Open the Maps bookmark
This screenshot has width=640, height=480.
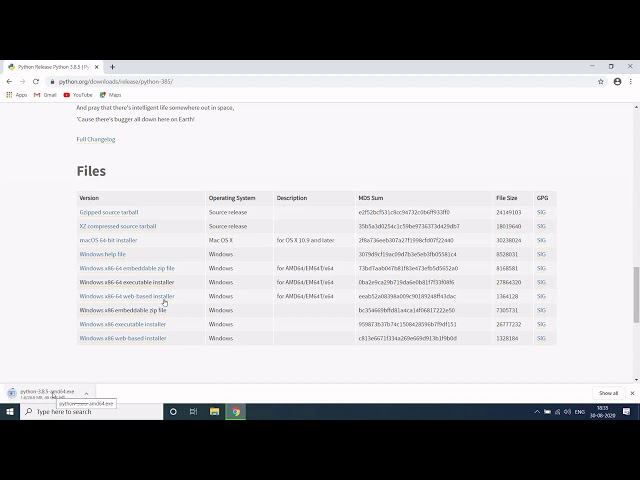click(x=111, y=95)
